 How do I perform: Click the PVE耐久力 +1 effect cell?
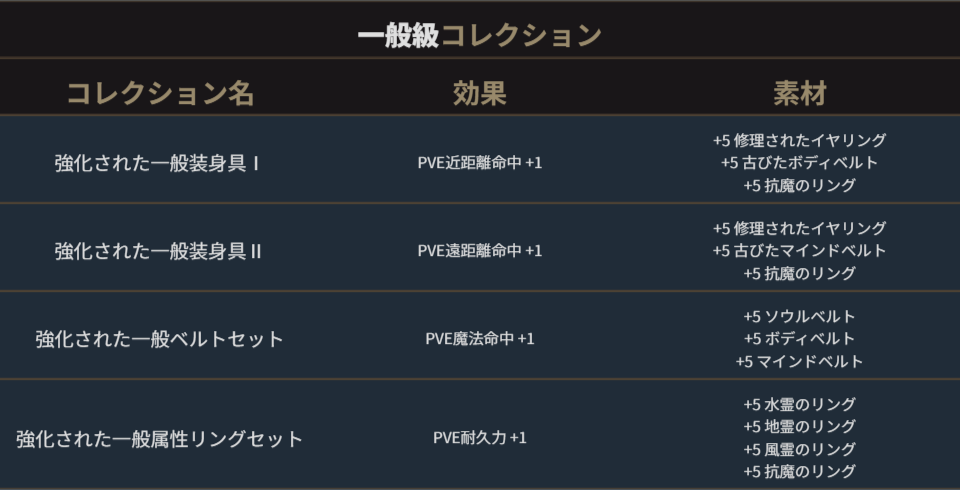click(x=479, y=438)
